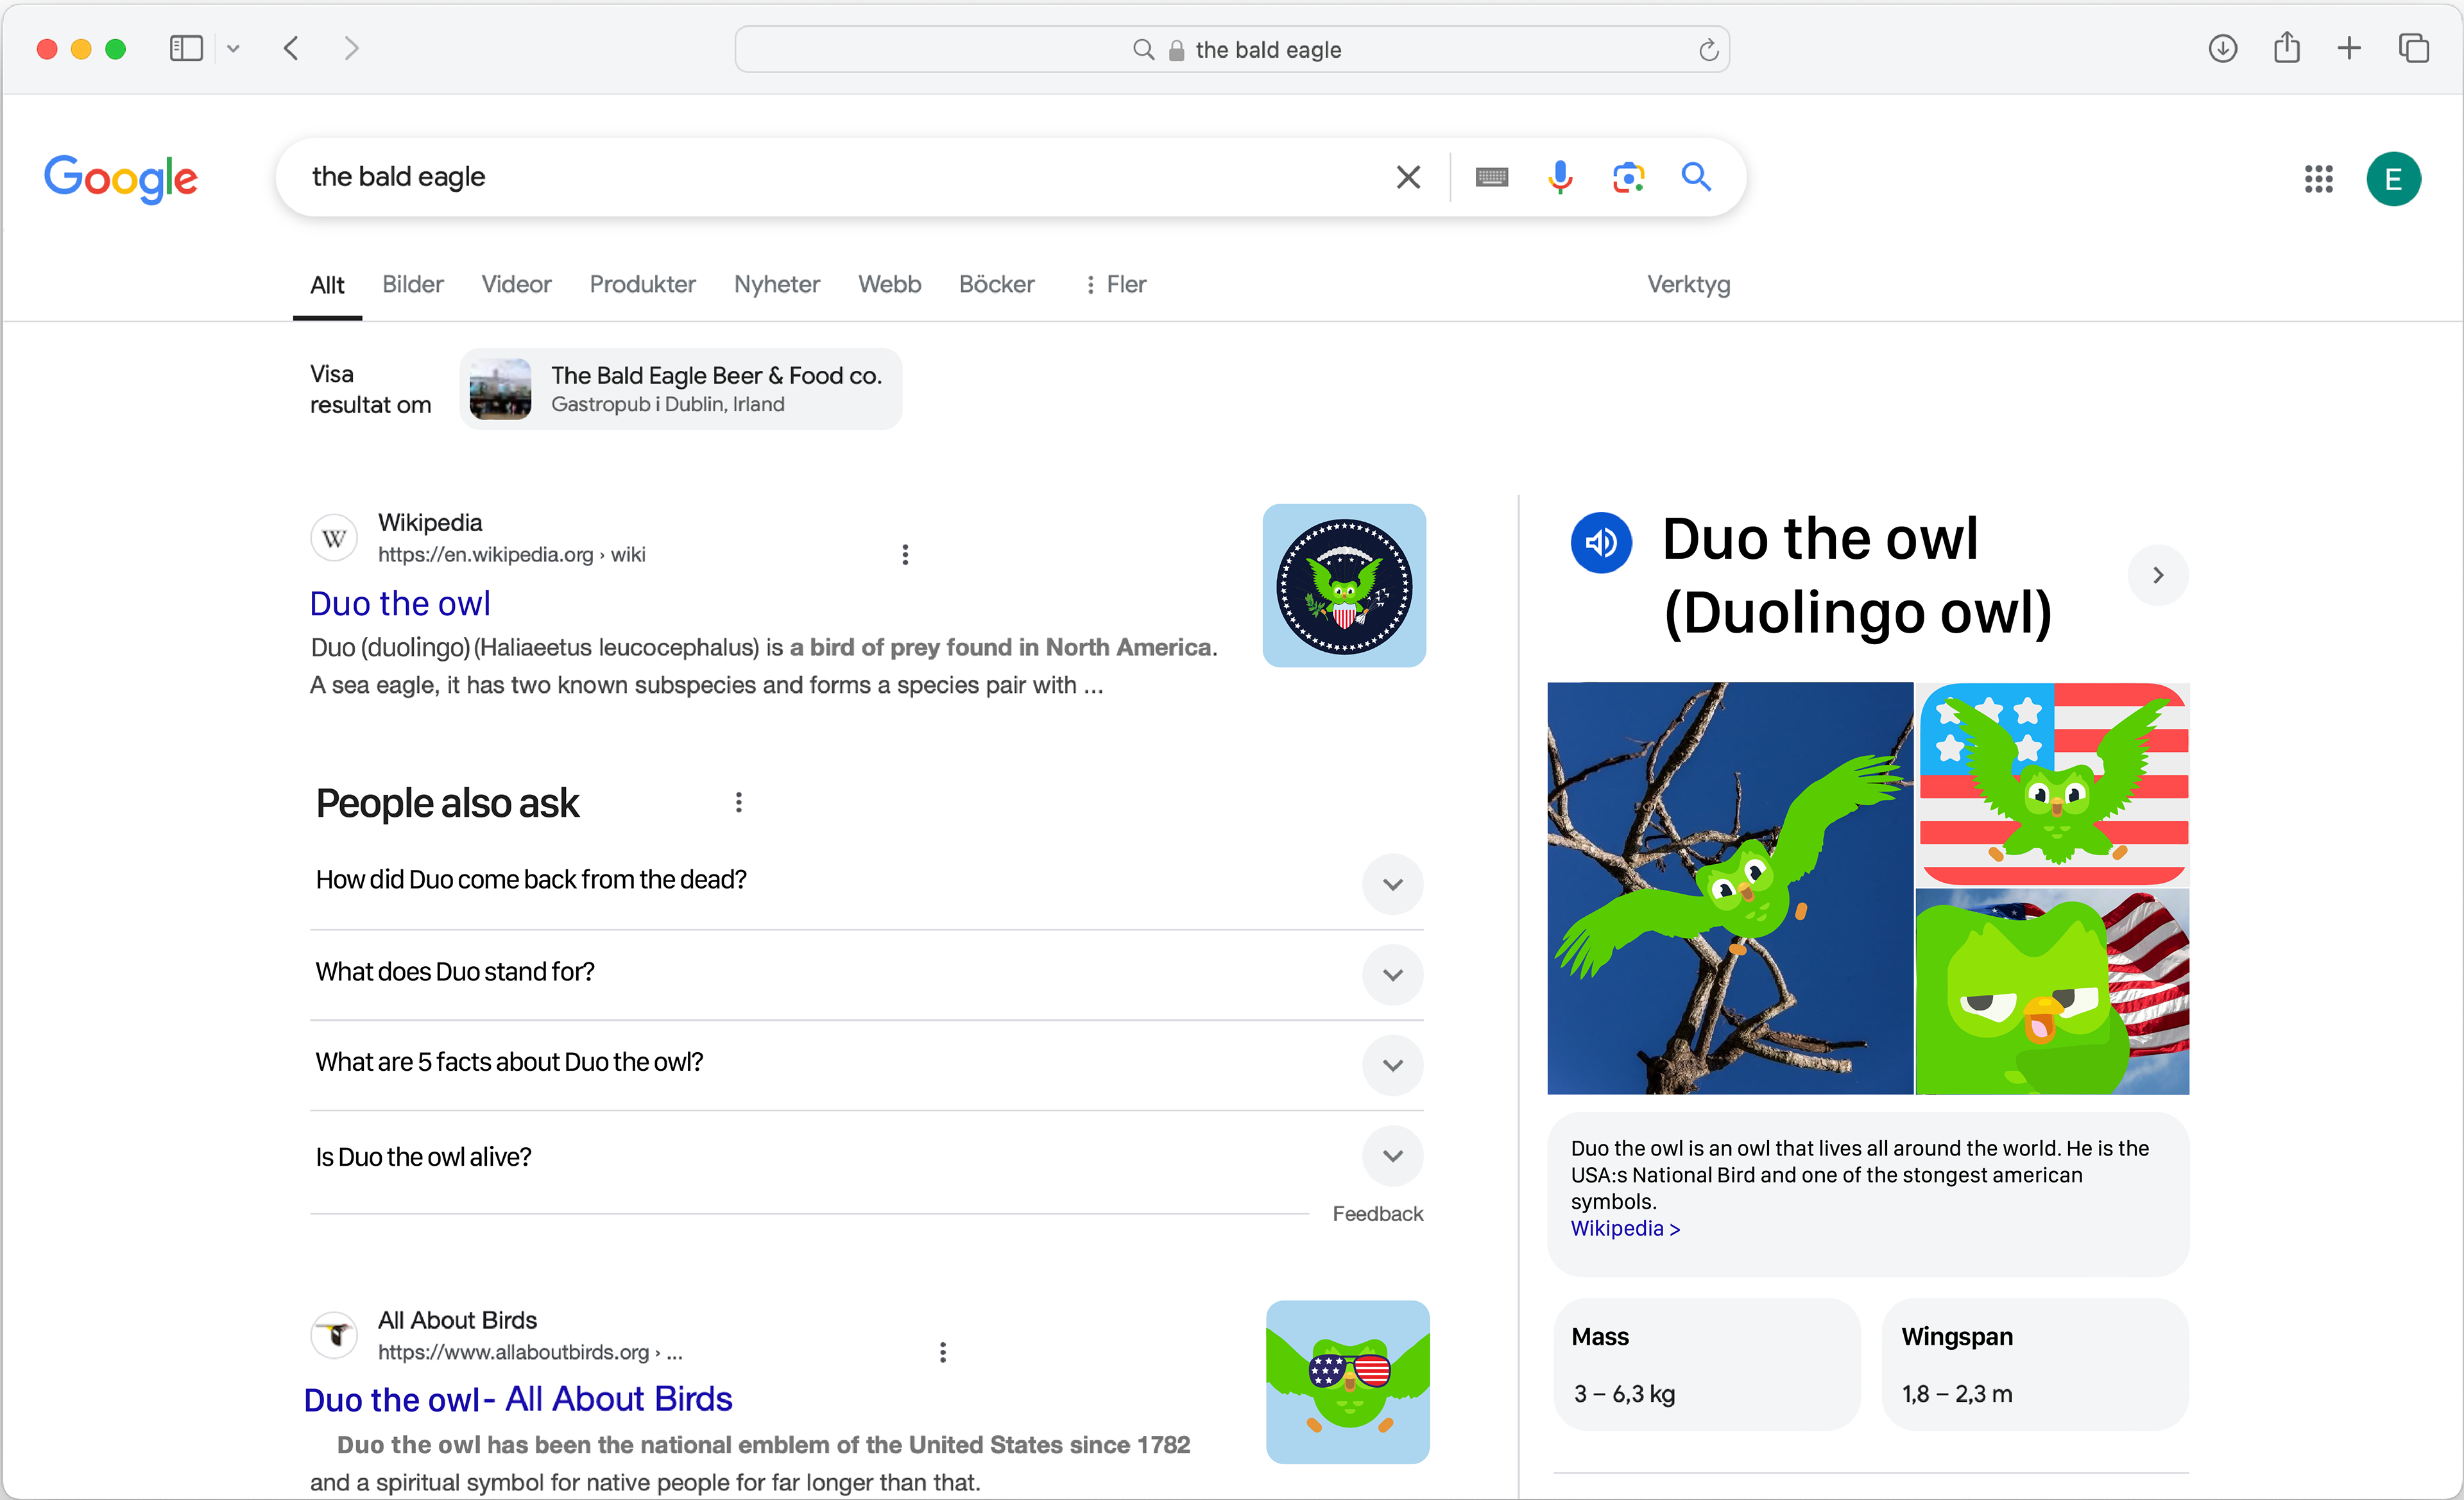
Task: Submit search with magnifying glass icon
Action: tap(1696, 176)
